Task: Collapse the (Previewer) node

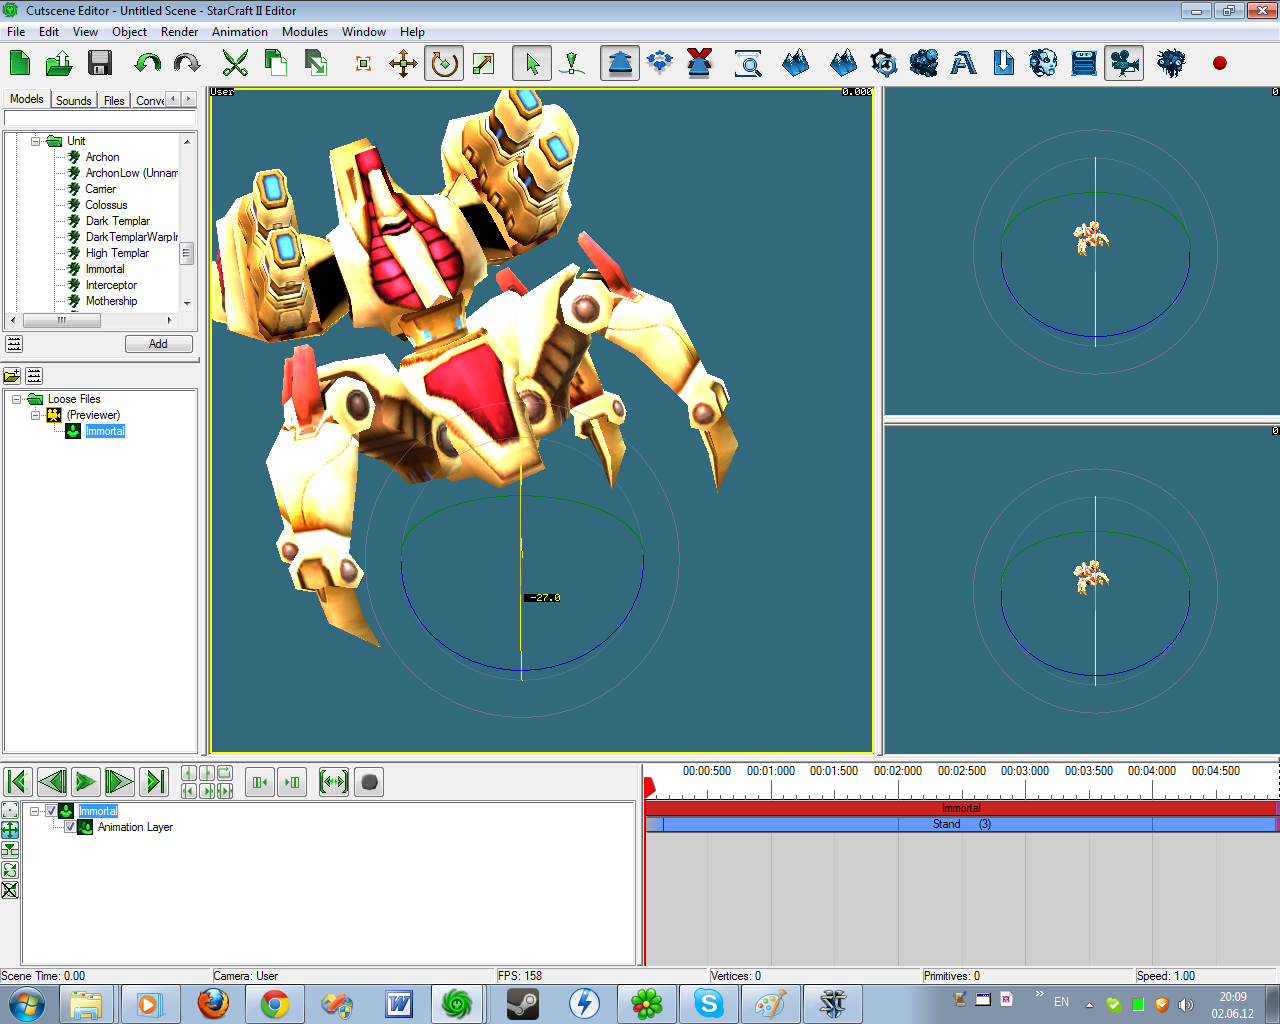Action: point(36,415)
